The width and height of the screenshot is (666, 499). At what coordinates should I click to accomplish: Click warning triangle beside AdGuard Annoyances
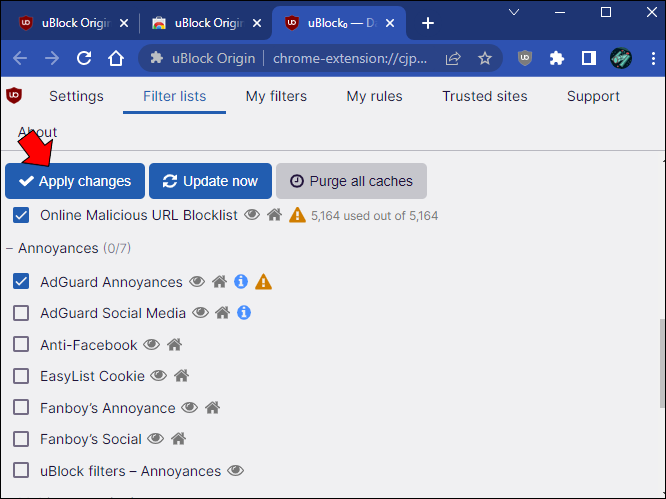(263, 282)
